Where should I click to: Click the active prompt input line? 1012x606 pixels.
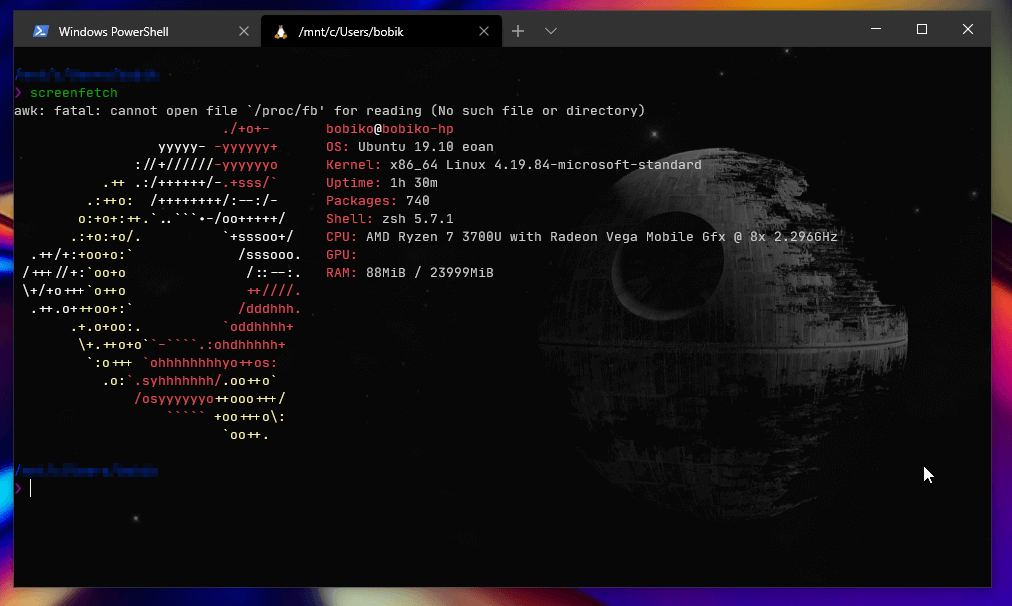pos(502,489)
